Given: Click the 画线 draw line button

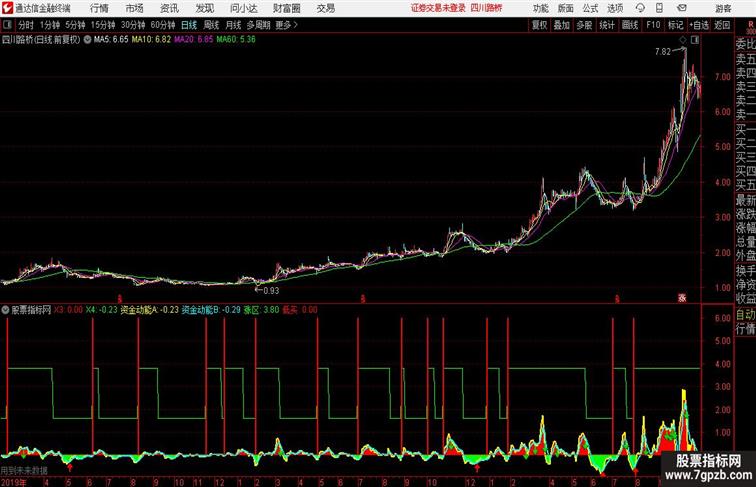Looking at the screenshot, I should click(630, 25).
